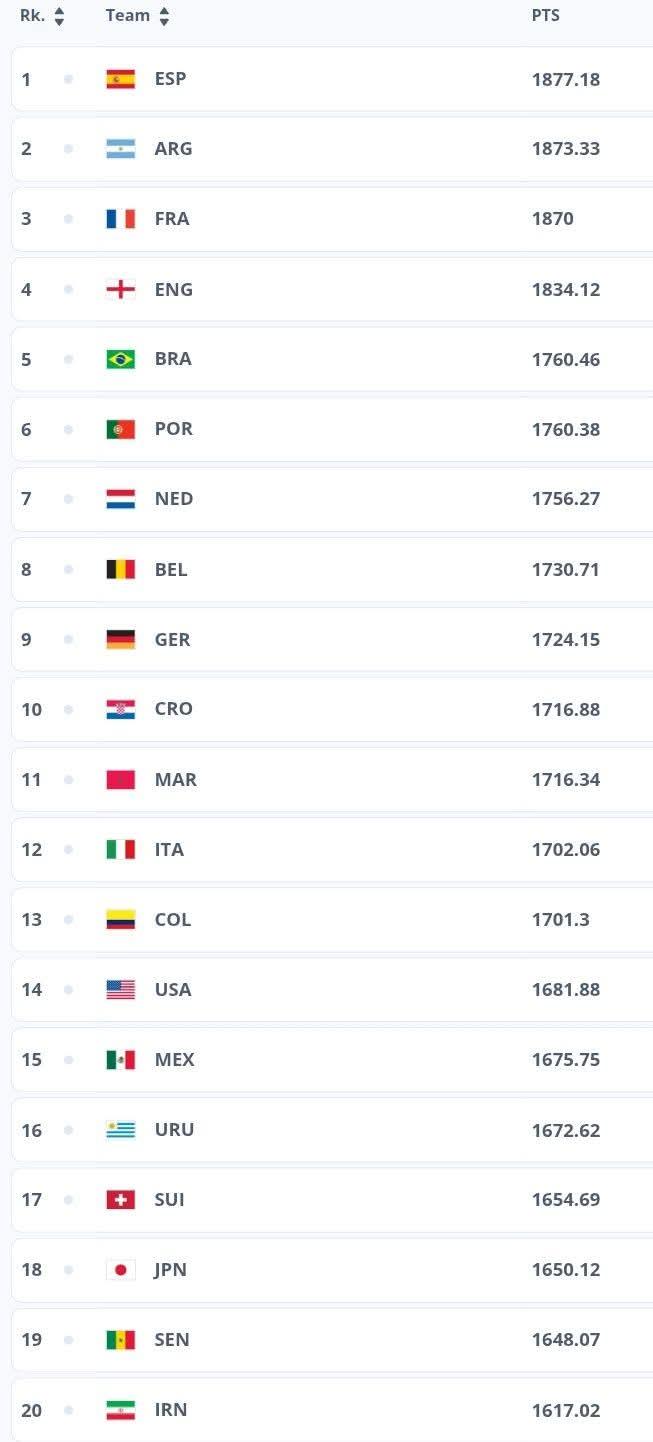Open the FRA team link
The height and width of the screenshot is (1442, 653).
[172, 219]
